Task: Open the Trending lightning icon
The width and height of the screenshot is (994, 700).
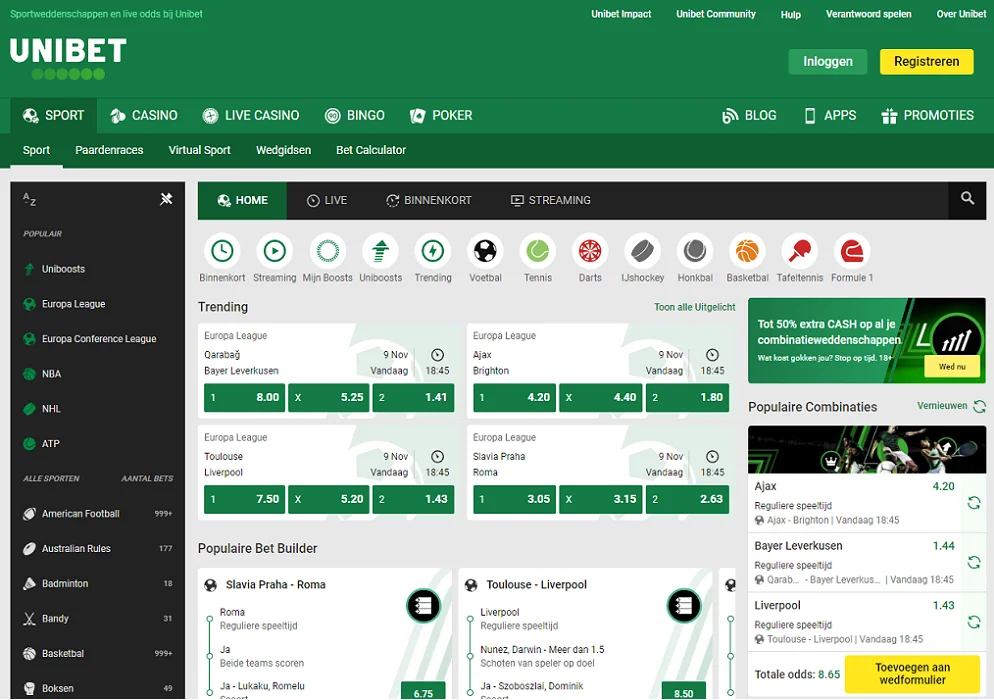Action: (x=433, y=251)
